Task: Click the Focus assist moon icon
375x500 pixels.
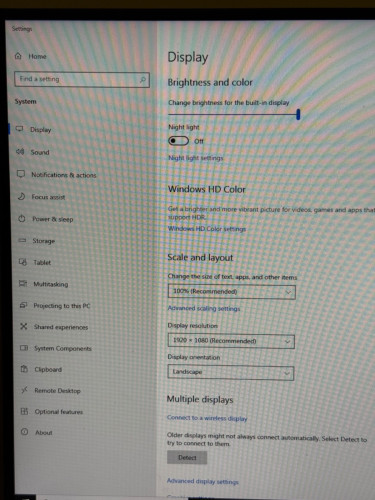Action: [21, 196]
